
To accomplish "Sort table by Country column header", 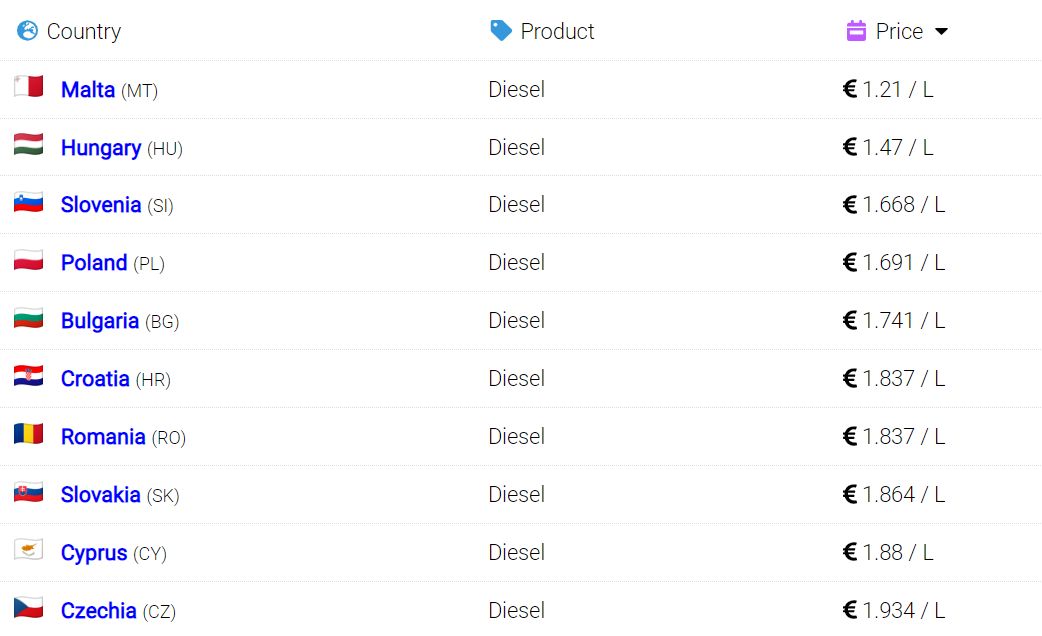I will tap(84, 31).
